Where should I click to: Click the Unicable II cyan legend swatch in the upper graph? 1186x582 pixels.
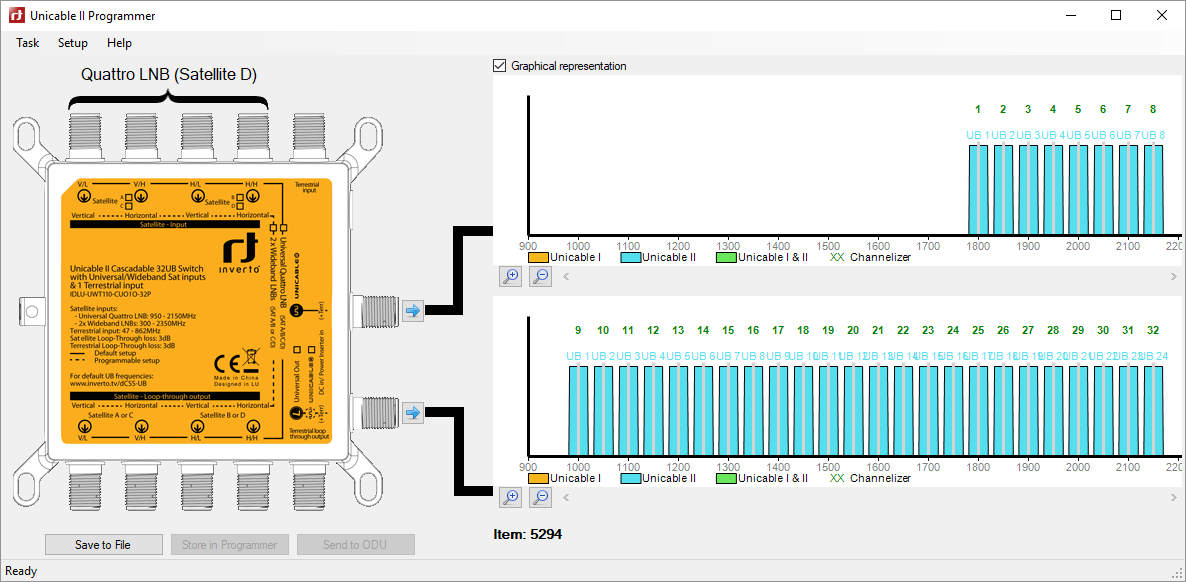630,257
